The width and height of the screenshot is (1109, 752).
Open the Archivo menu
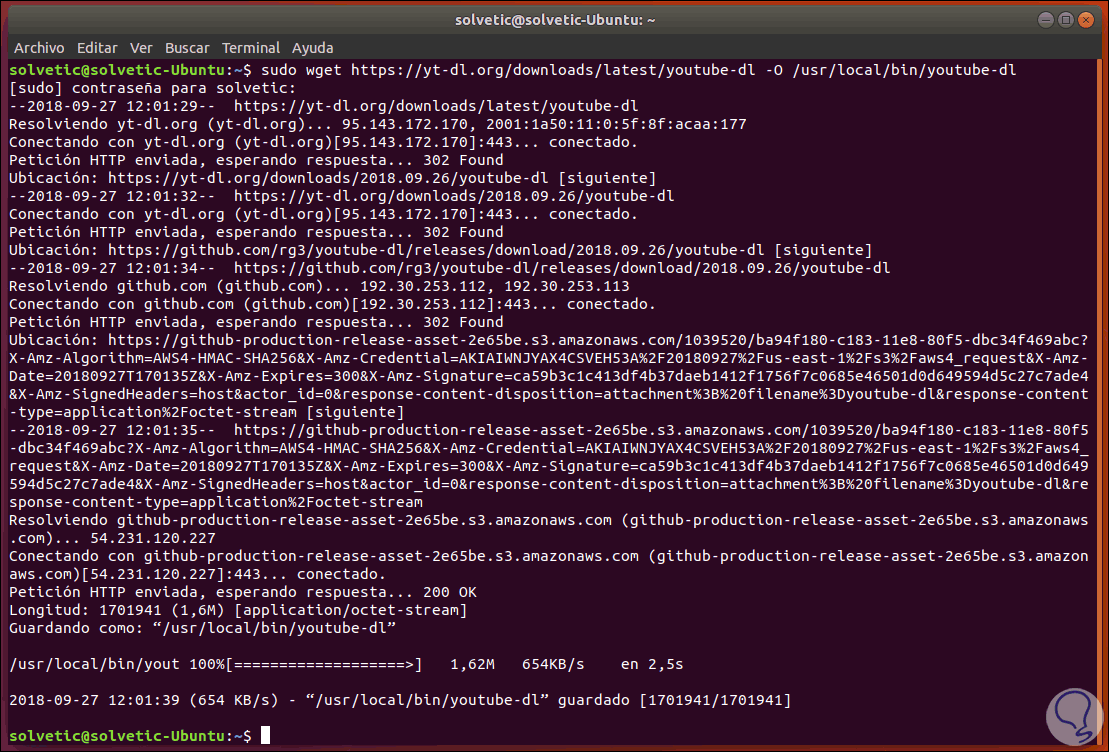point(39,48)
